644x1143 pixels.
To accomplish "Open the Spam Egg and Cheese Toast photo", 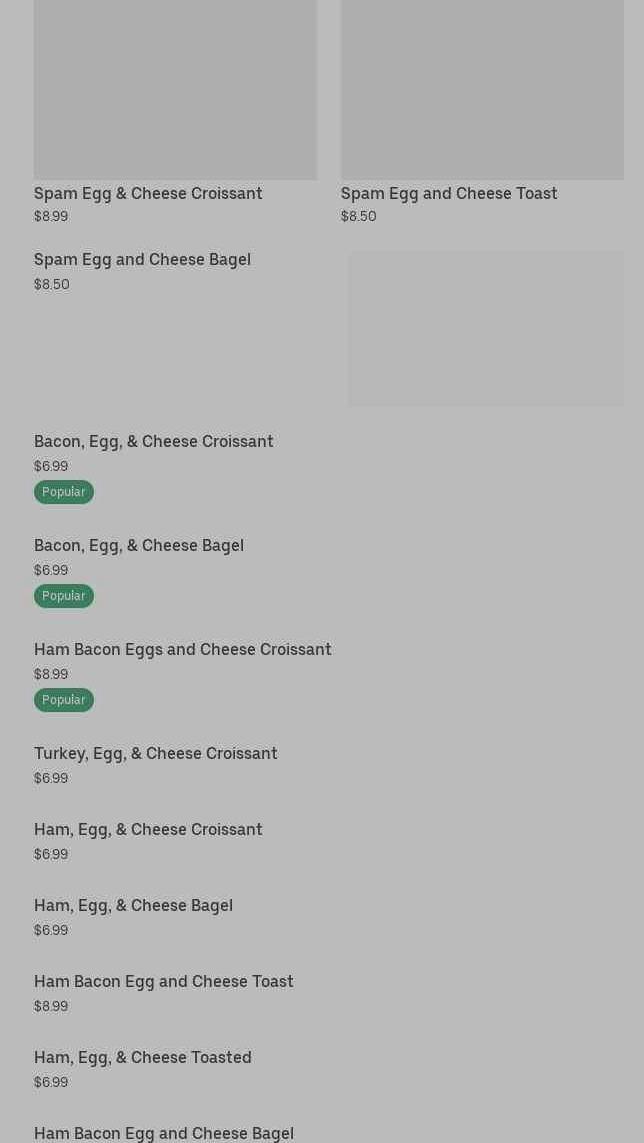I will click(x=482, y=88).
